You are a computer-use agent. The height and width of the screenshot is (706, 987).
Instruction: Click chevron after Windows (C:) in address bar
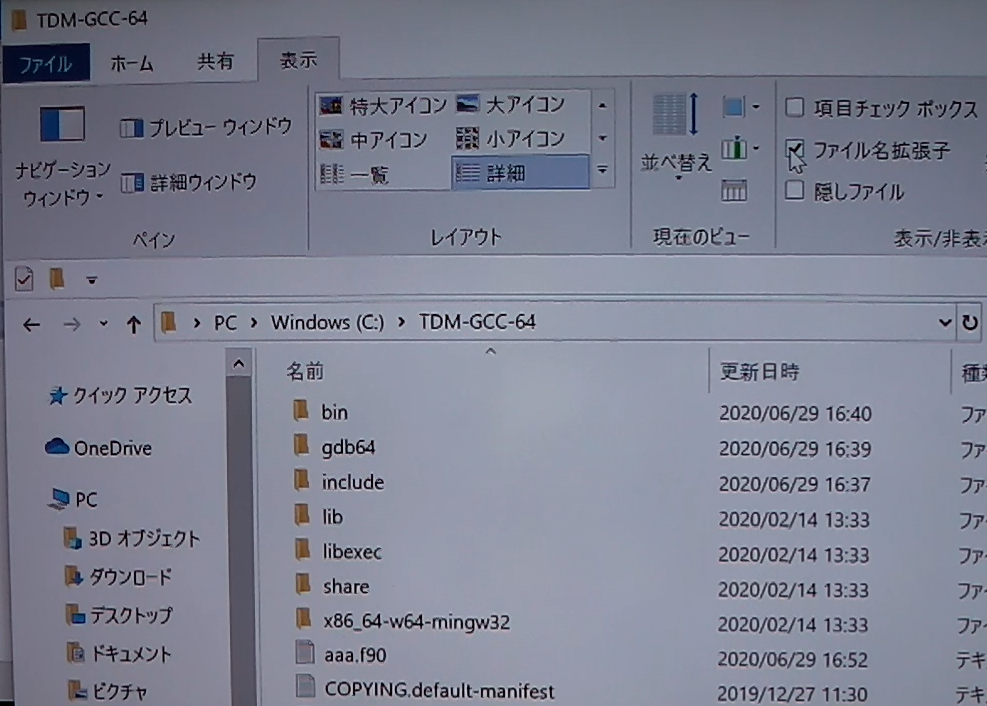(402, 322)
